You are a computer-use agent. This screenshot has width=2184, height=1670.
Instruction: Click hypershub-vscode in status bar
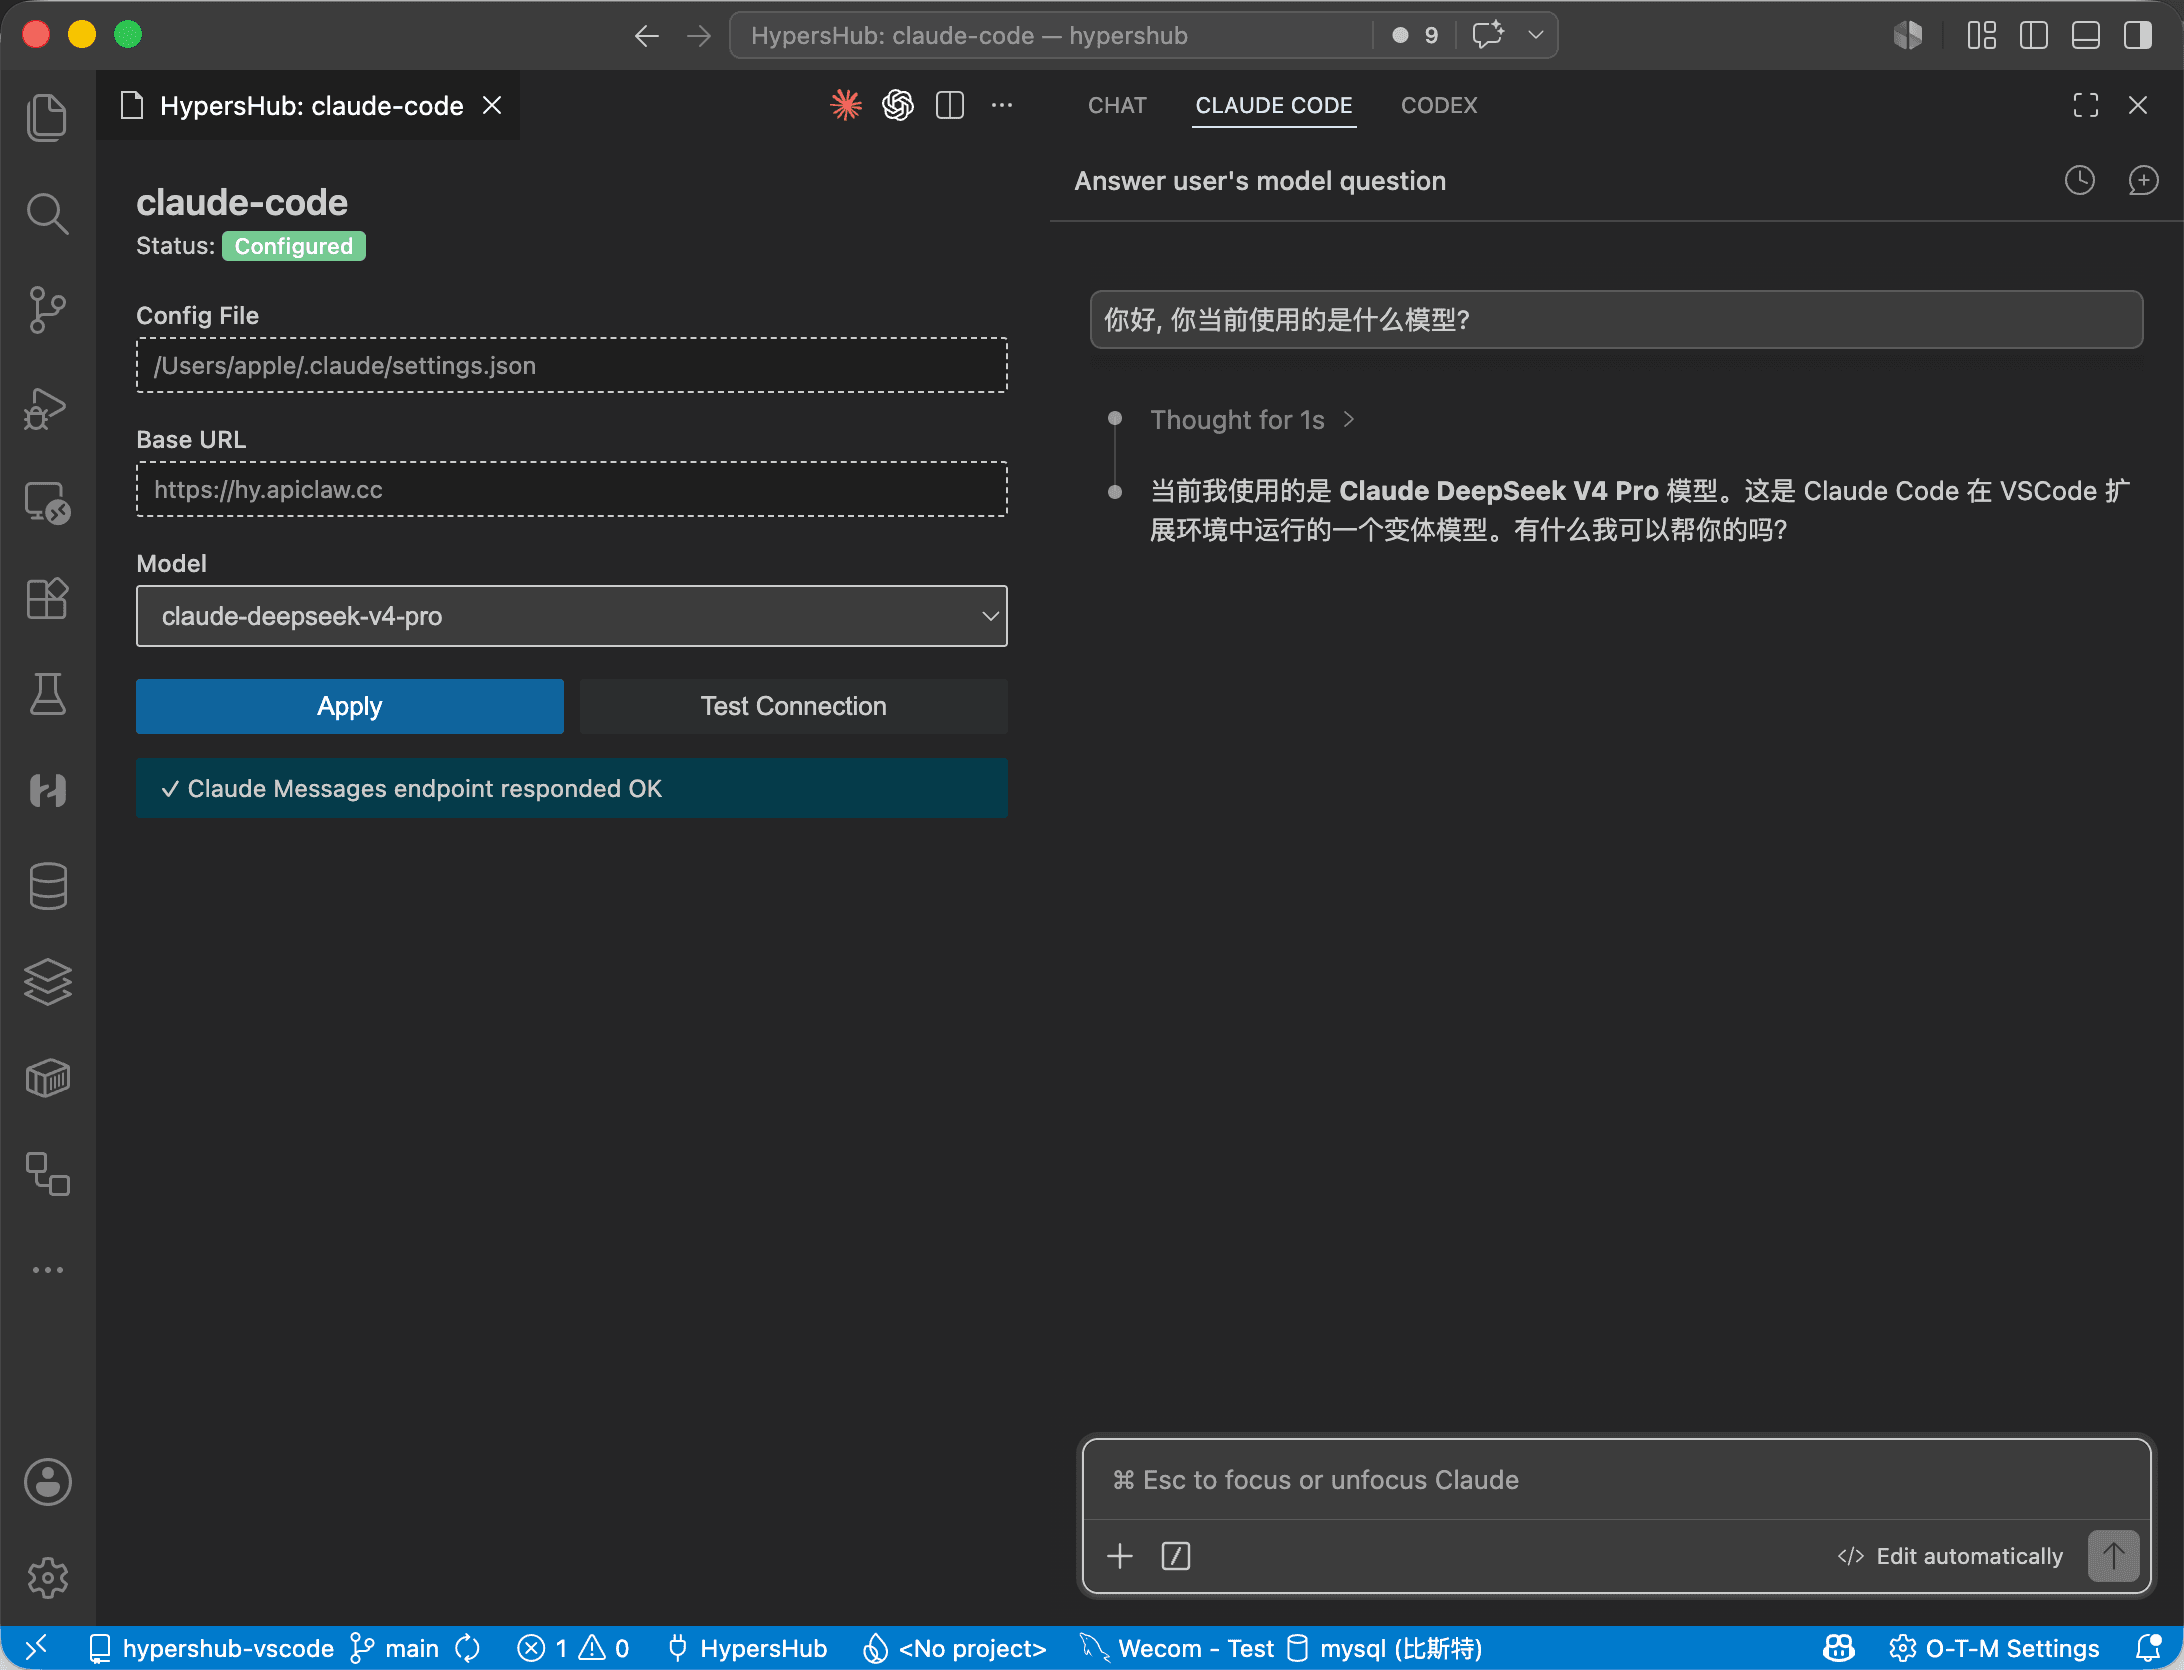pos(211,1648)
